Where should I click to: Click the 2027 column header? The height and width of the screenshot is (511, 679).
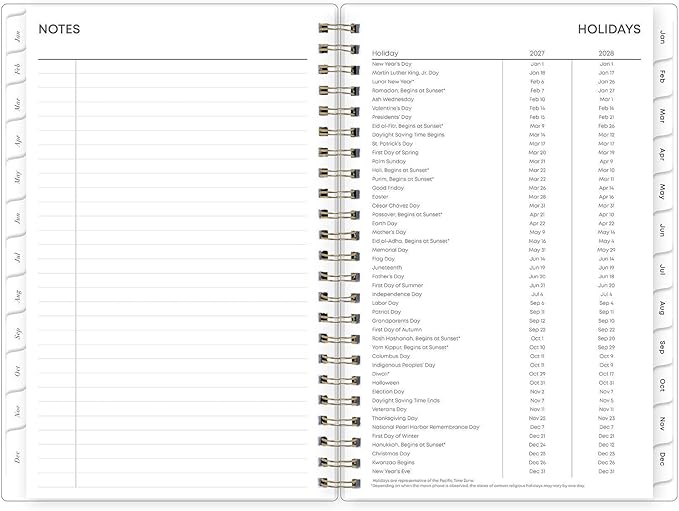[537, 53]
